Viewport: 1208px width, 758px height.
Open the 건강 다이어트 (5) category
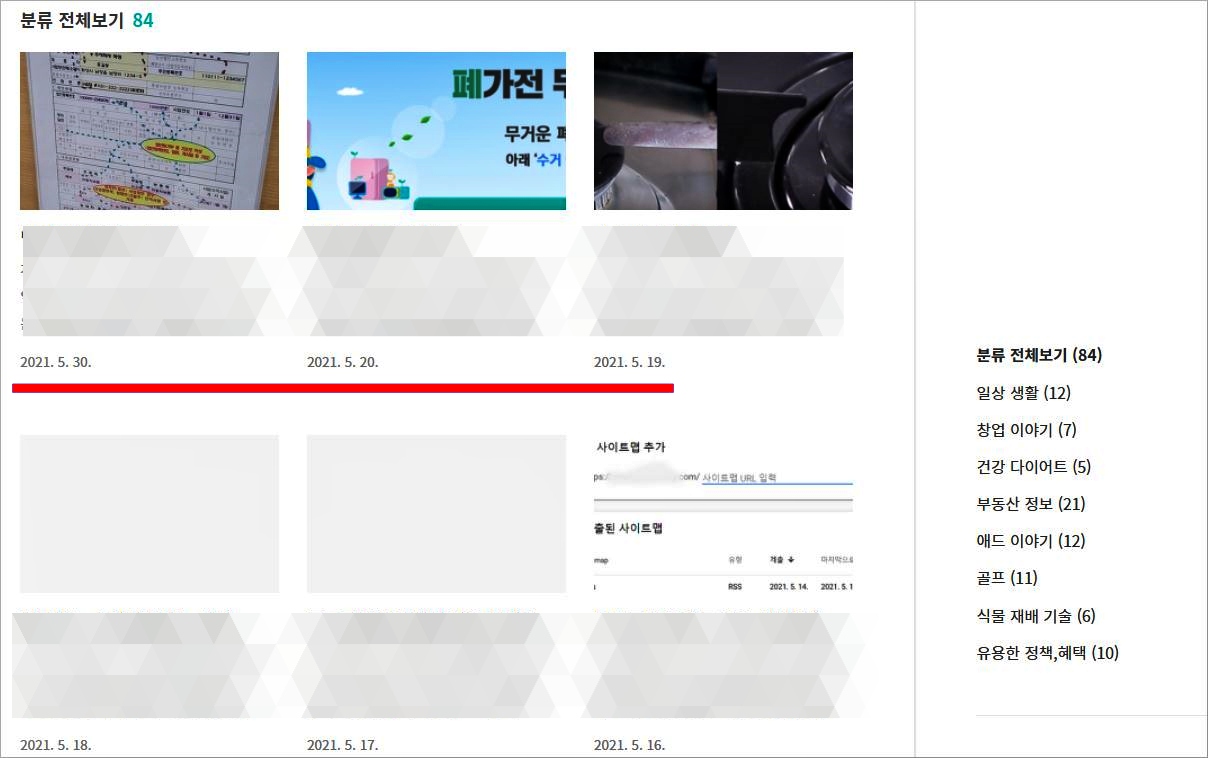pyautogui.click(x=1031, y=466)
